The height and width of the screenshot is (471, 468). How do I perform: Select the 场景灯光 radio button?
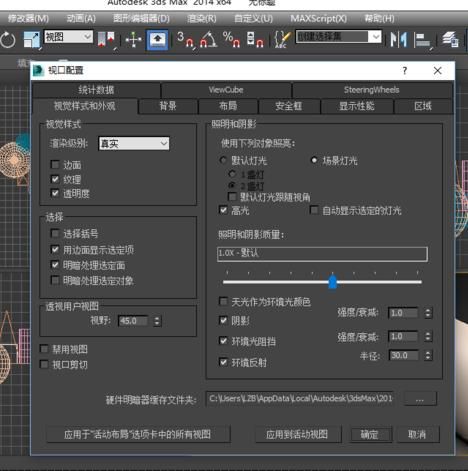(x=314, y=160)
